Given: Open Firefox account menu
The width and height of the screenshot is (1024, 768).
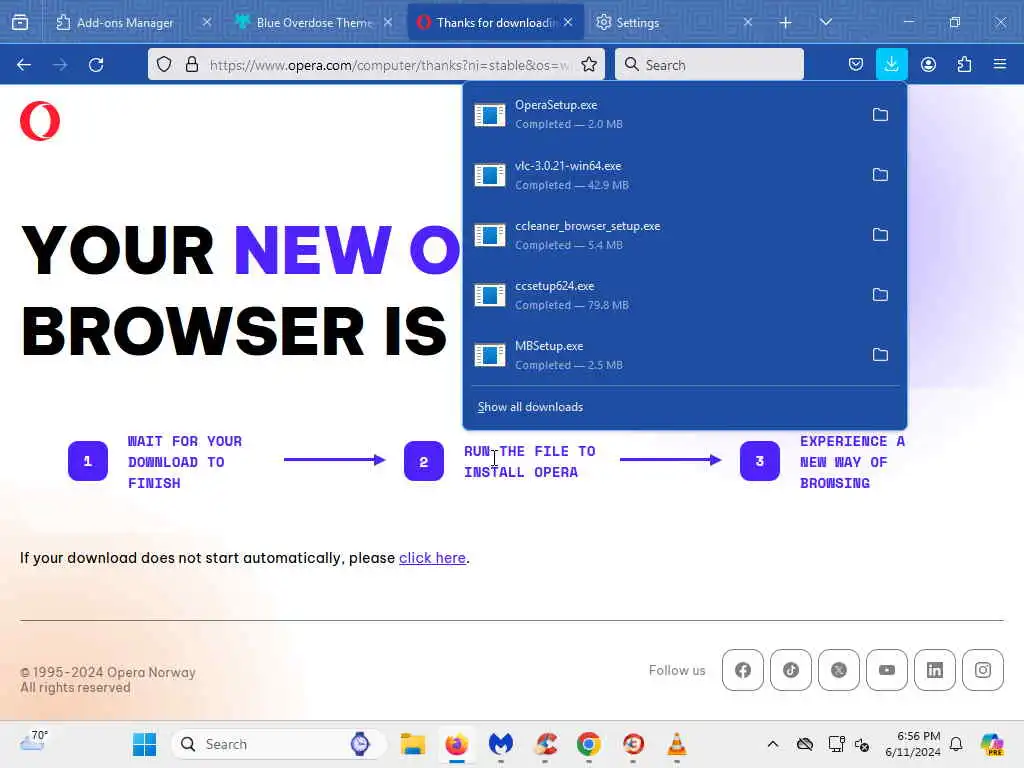Looking at the screenshot, I should 928,64.
